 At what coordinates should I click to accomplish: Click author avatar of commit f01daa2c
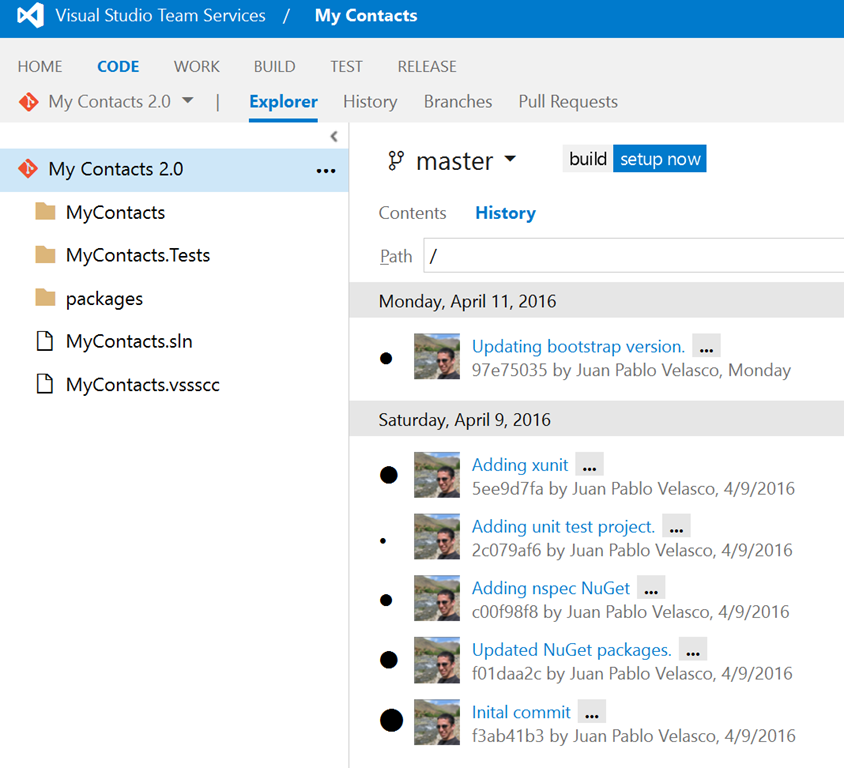(437, 660)
